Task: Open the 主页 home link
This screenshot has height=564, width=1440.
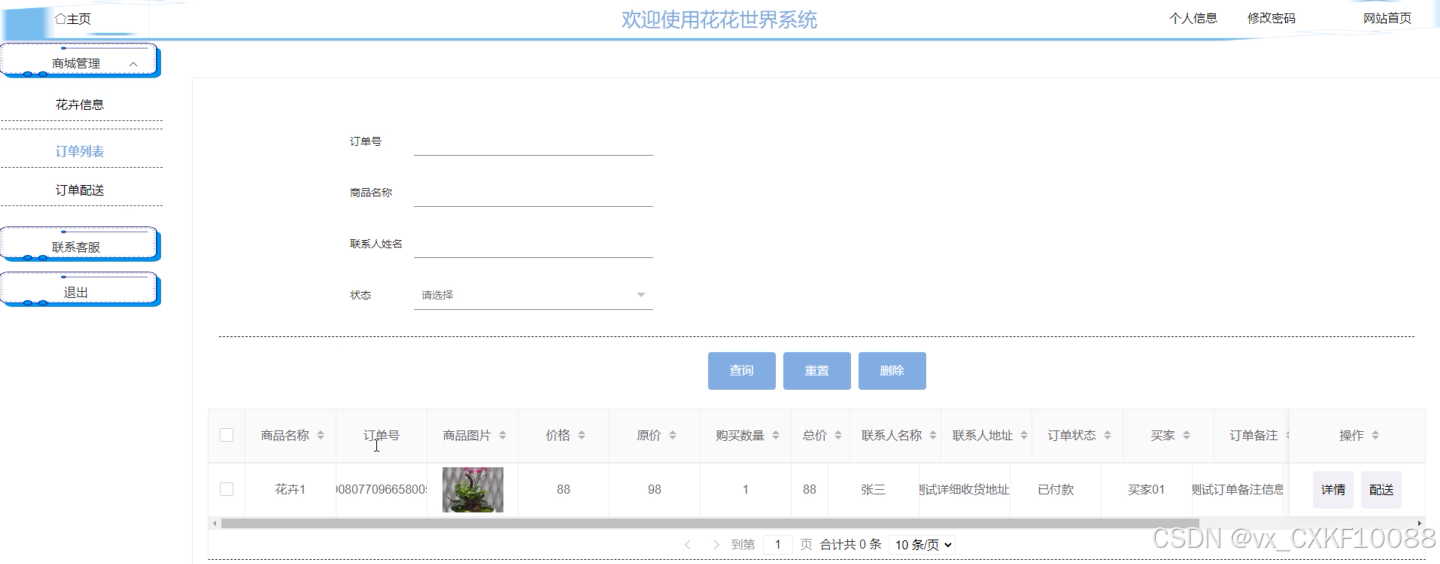Action: (x=72, y=19)
